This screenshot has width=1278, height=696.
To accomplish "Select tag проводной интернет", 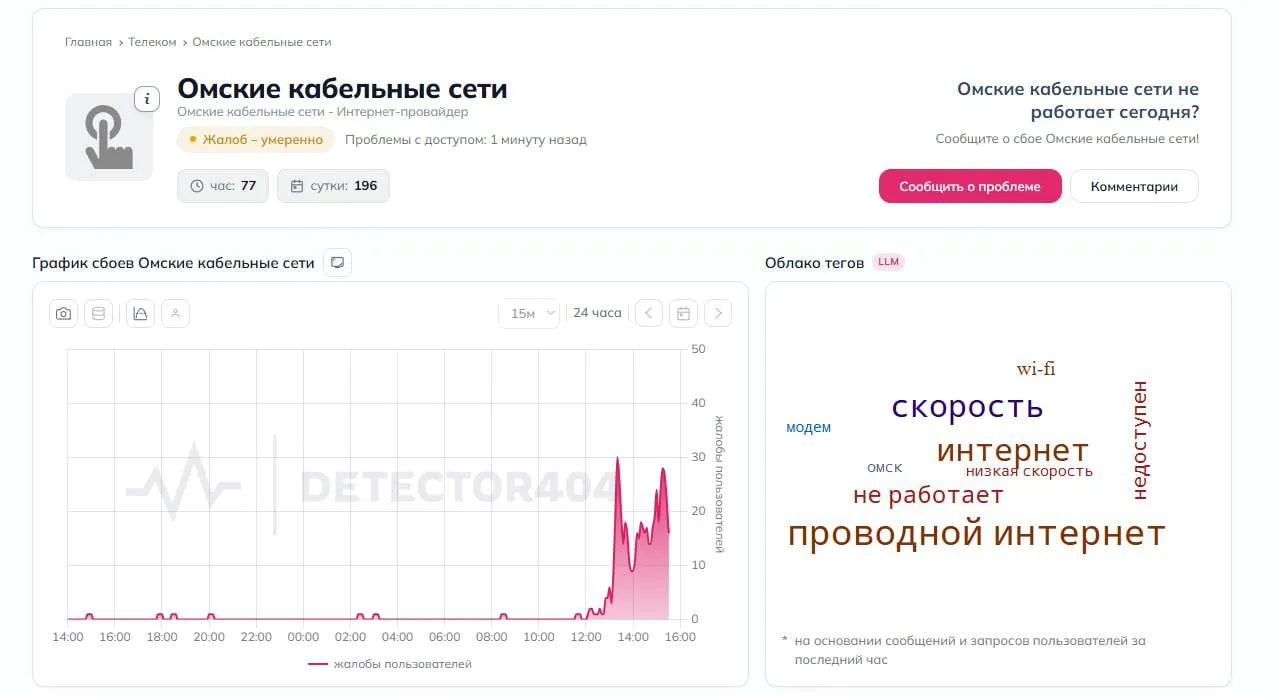I will click(976, 534).
